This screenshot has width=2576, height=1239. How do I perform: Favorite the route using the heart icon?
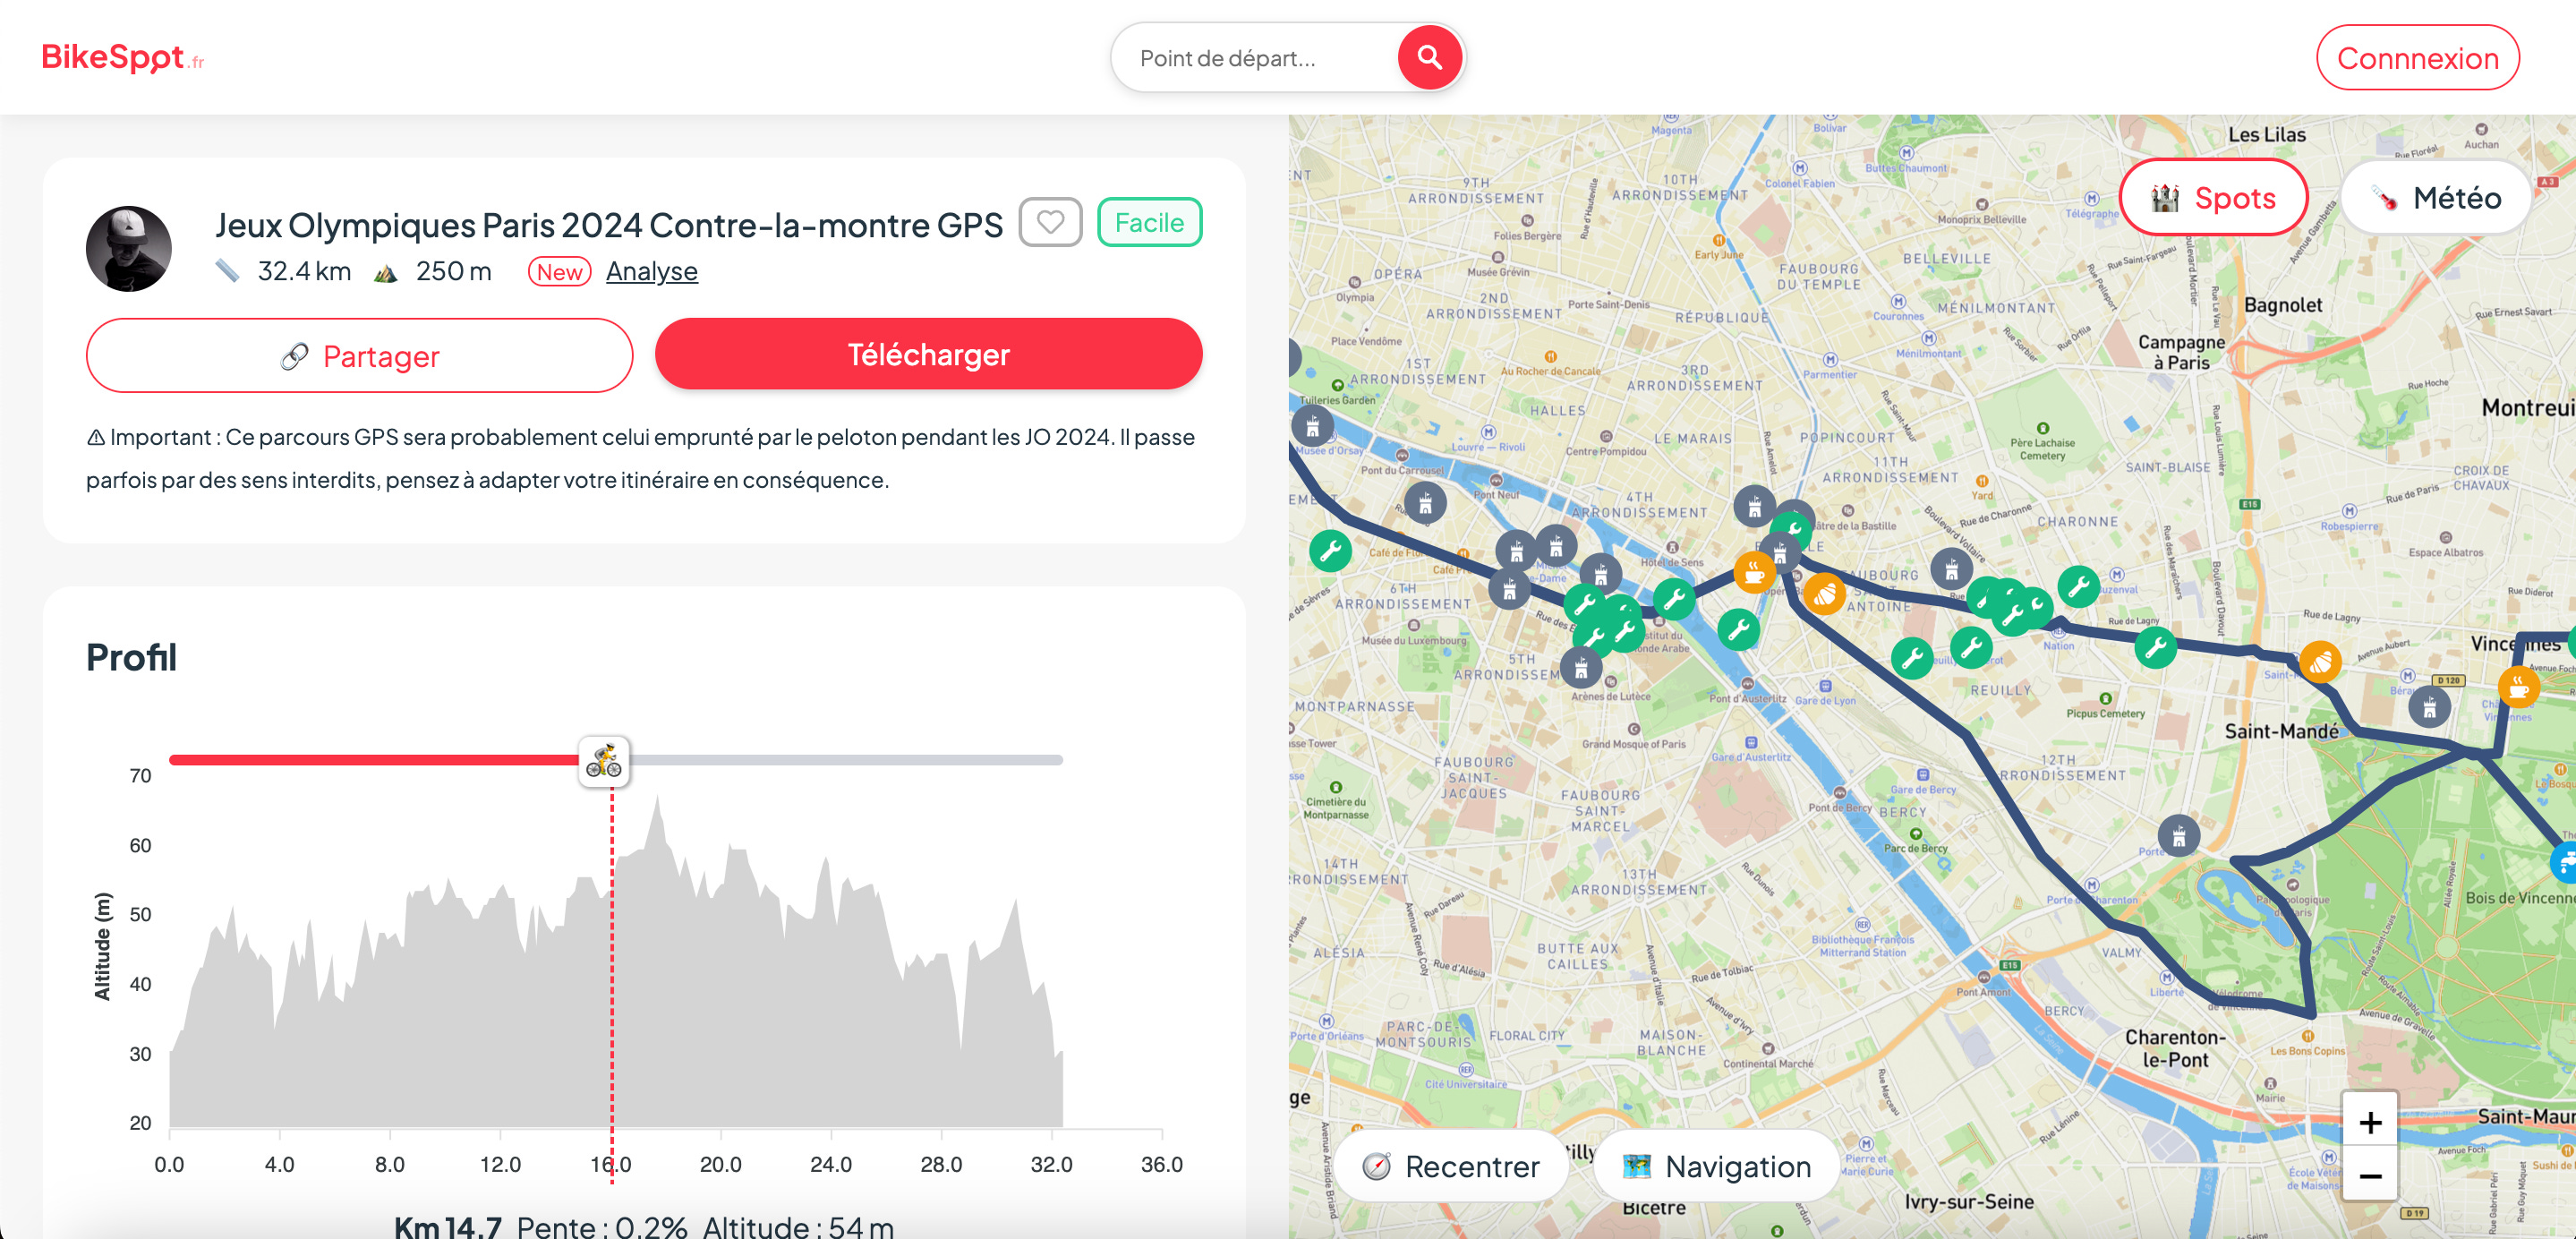tap(1050, 222)
